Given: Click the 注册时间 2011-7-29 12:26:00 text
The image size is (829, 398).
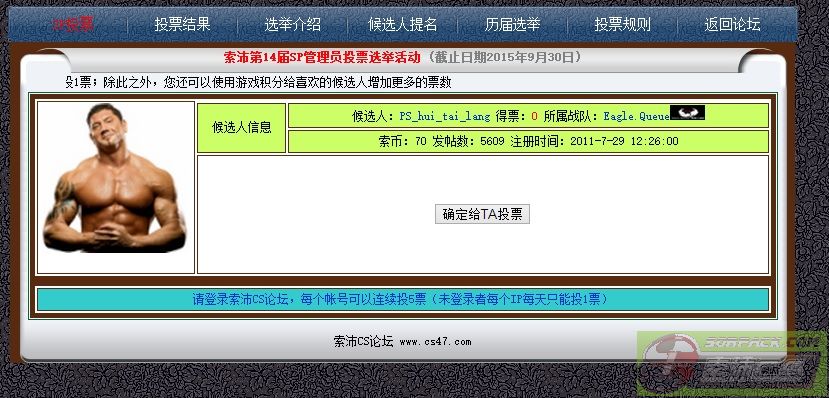Looking at the screenshot, I should tap(594, 142).
